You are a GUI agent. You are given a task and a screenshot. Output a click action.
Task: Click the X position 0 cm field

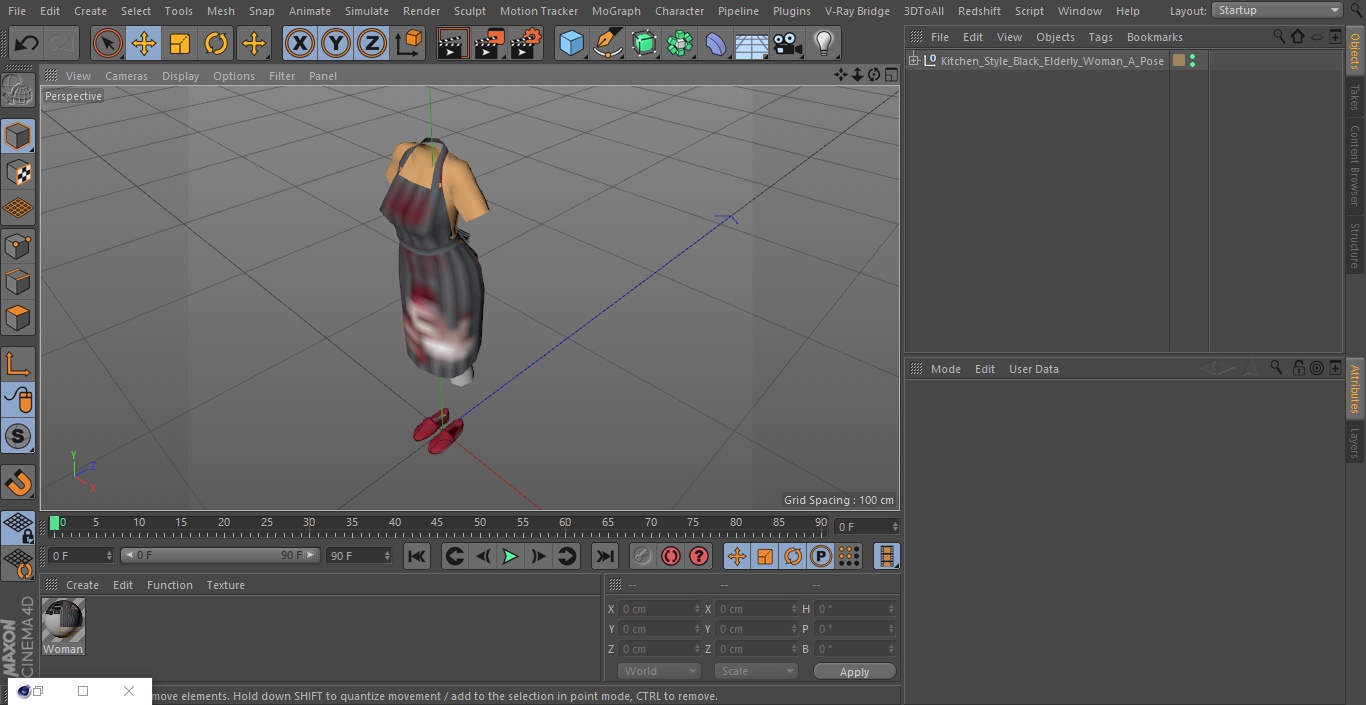659,608
